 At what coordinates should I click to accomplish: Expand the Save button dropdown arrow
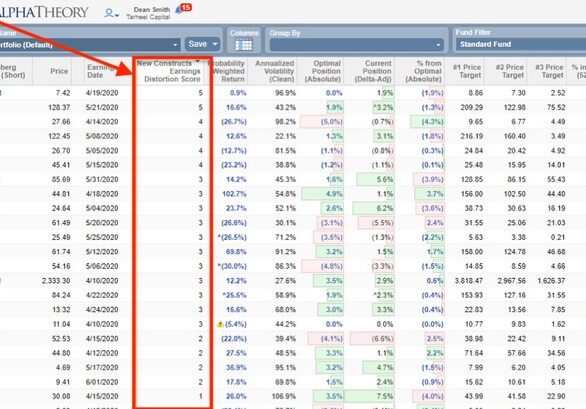[215, 44]
